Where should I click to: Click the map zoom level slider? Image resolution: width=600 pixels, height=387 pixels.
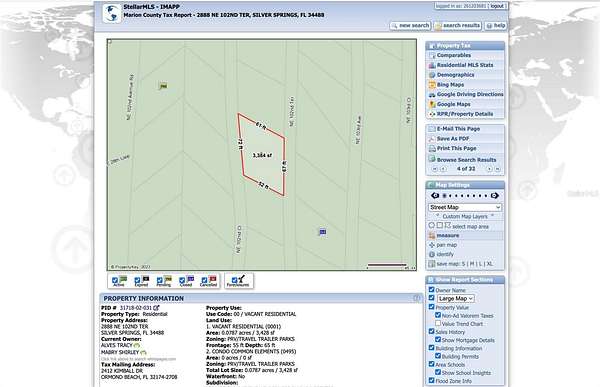465,196
